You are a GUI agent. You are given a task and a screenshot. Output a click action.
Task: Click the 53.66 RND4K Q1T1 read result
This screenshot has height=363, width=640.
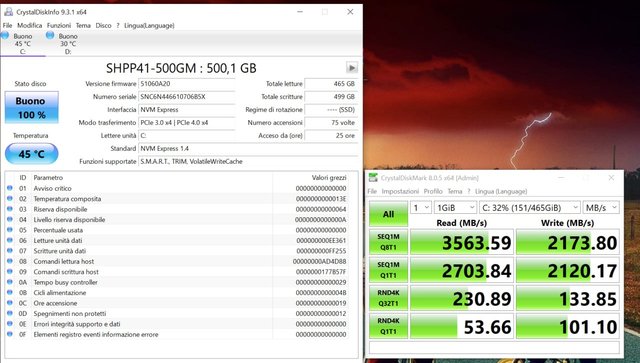[x=462, y=326]
